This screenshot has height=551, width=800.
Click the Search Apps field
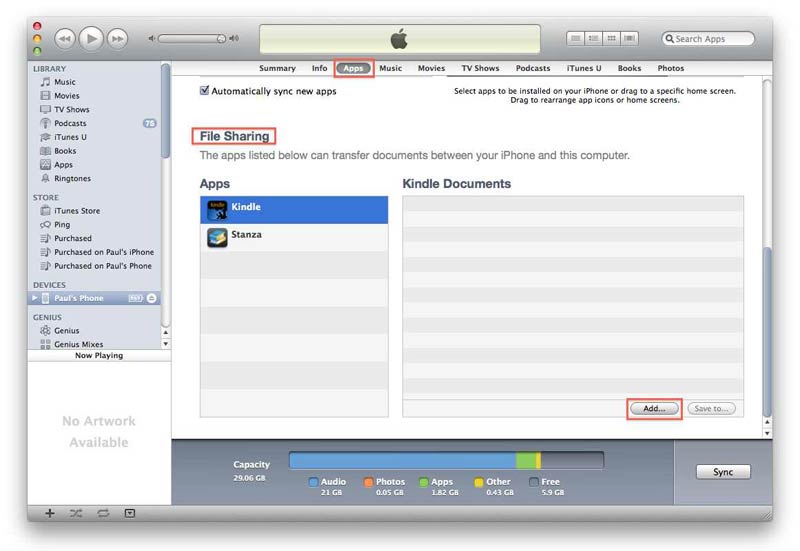pos(708,39)
